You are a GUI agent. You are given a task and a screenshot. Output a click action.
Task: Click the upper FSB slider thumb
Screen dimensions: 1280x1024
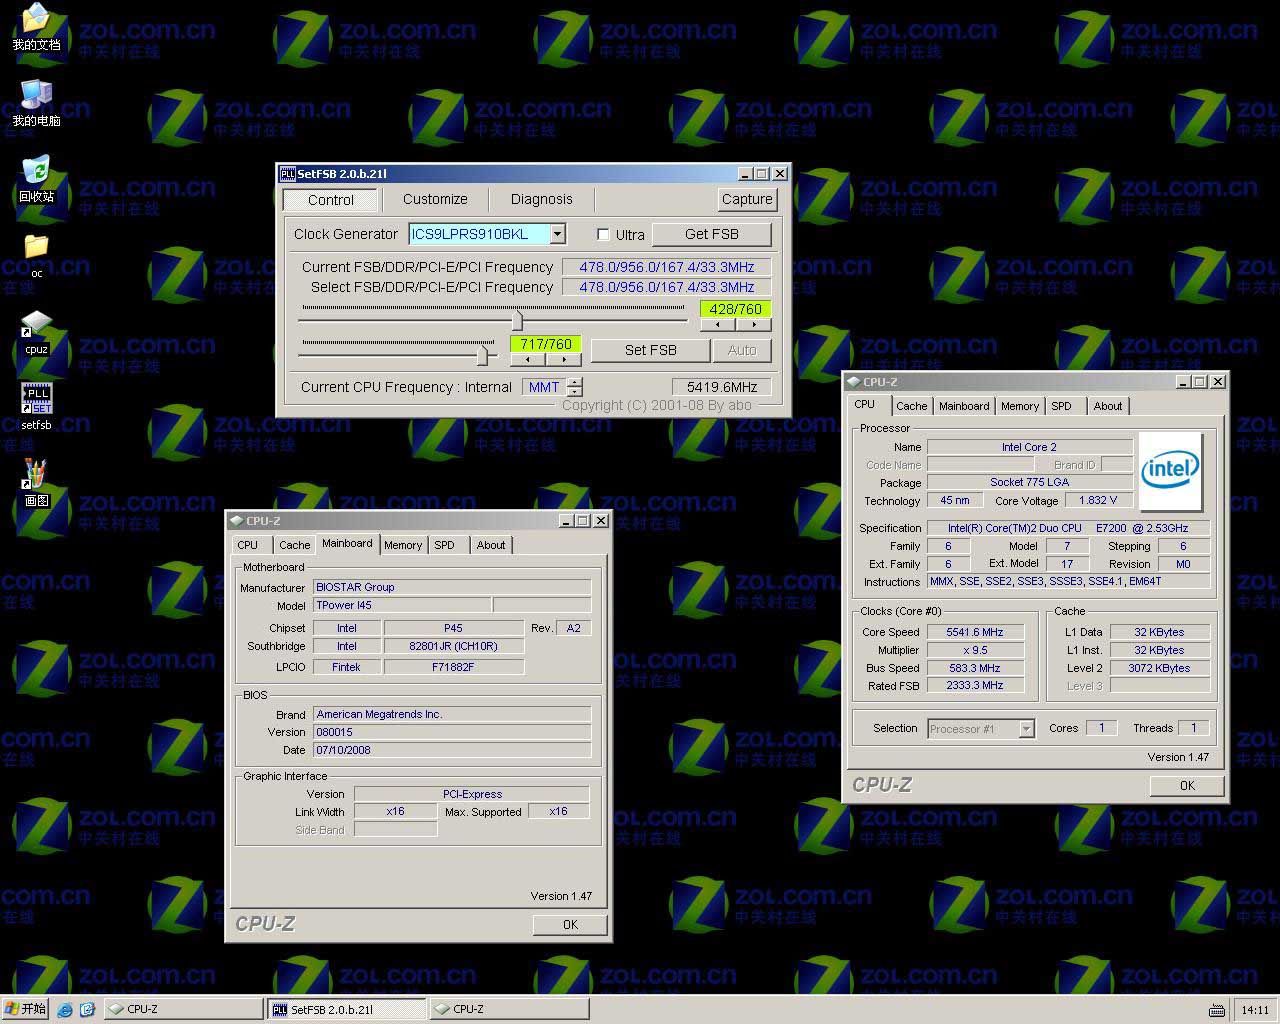(517, 320)
